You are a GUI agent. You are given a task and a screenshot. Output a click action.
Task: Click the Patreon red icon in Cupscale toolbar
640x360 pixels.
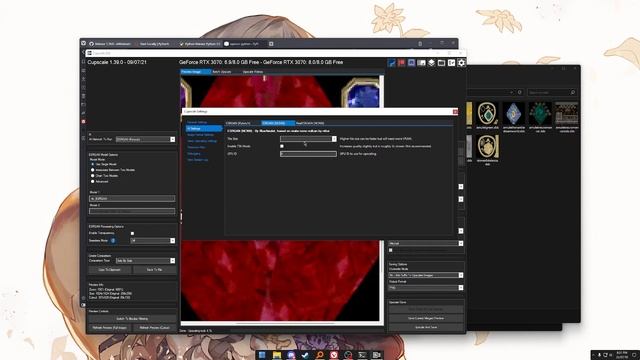pyautogui.click(x=401, y=63)
